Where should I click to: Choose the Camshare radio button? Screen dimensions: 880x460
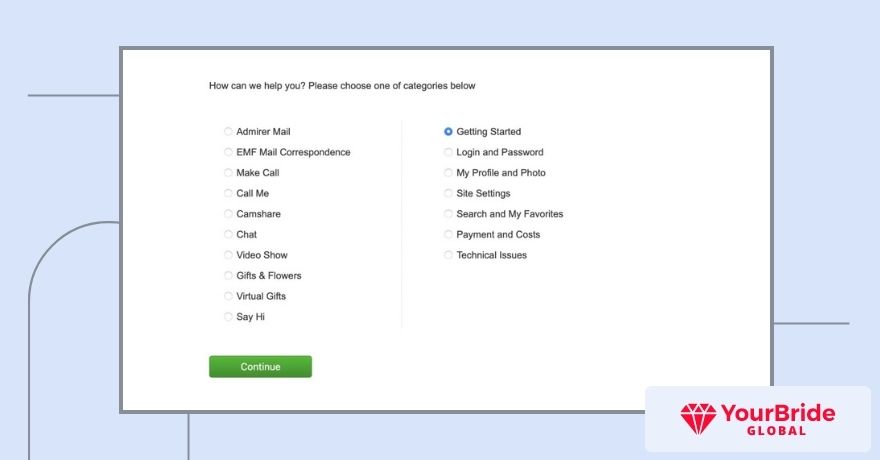coord(228,214)
